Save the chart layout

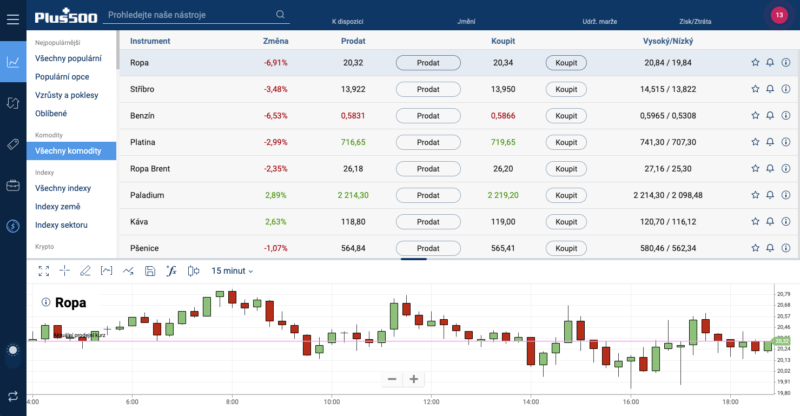[149, 270]
